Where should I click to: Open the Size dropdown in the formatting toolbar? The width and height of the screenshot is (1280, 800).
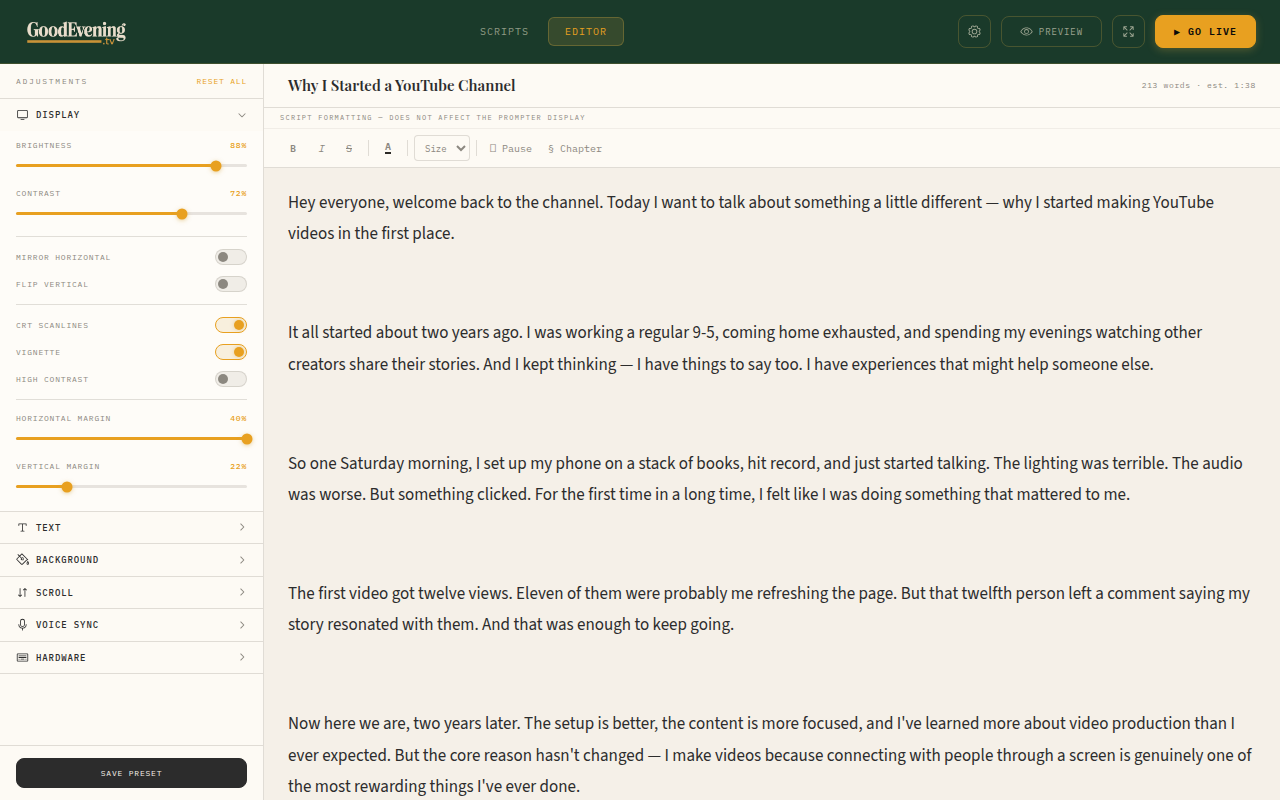click(441, 147)
